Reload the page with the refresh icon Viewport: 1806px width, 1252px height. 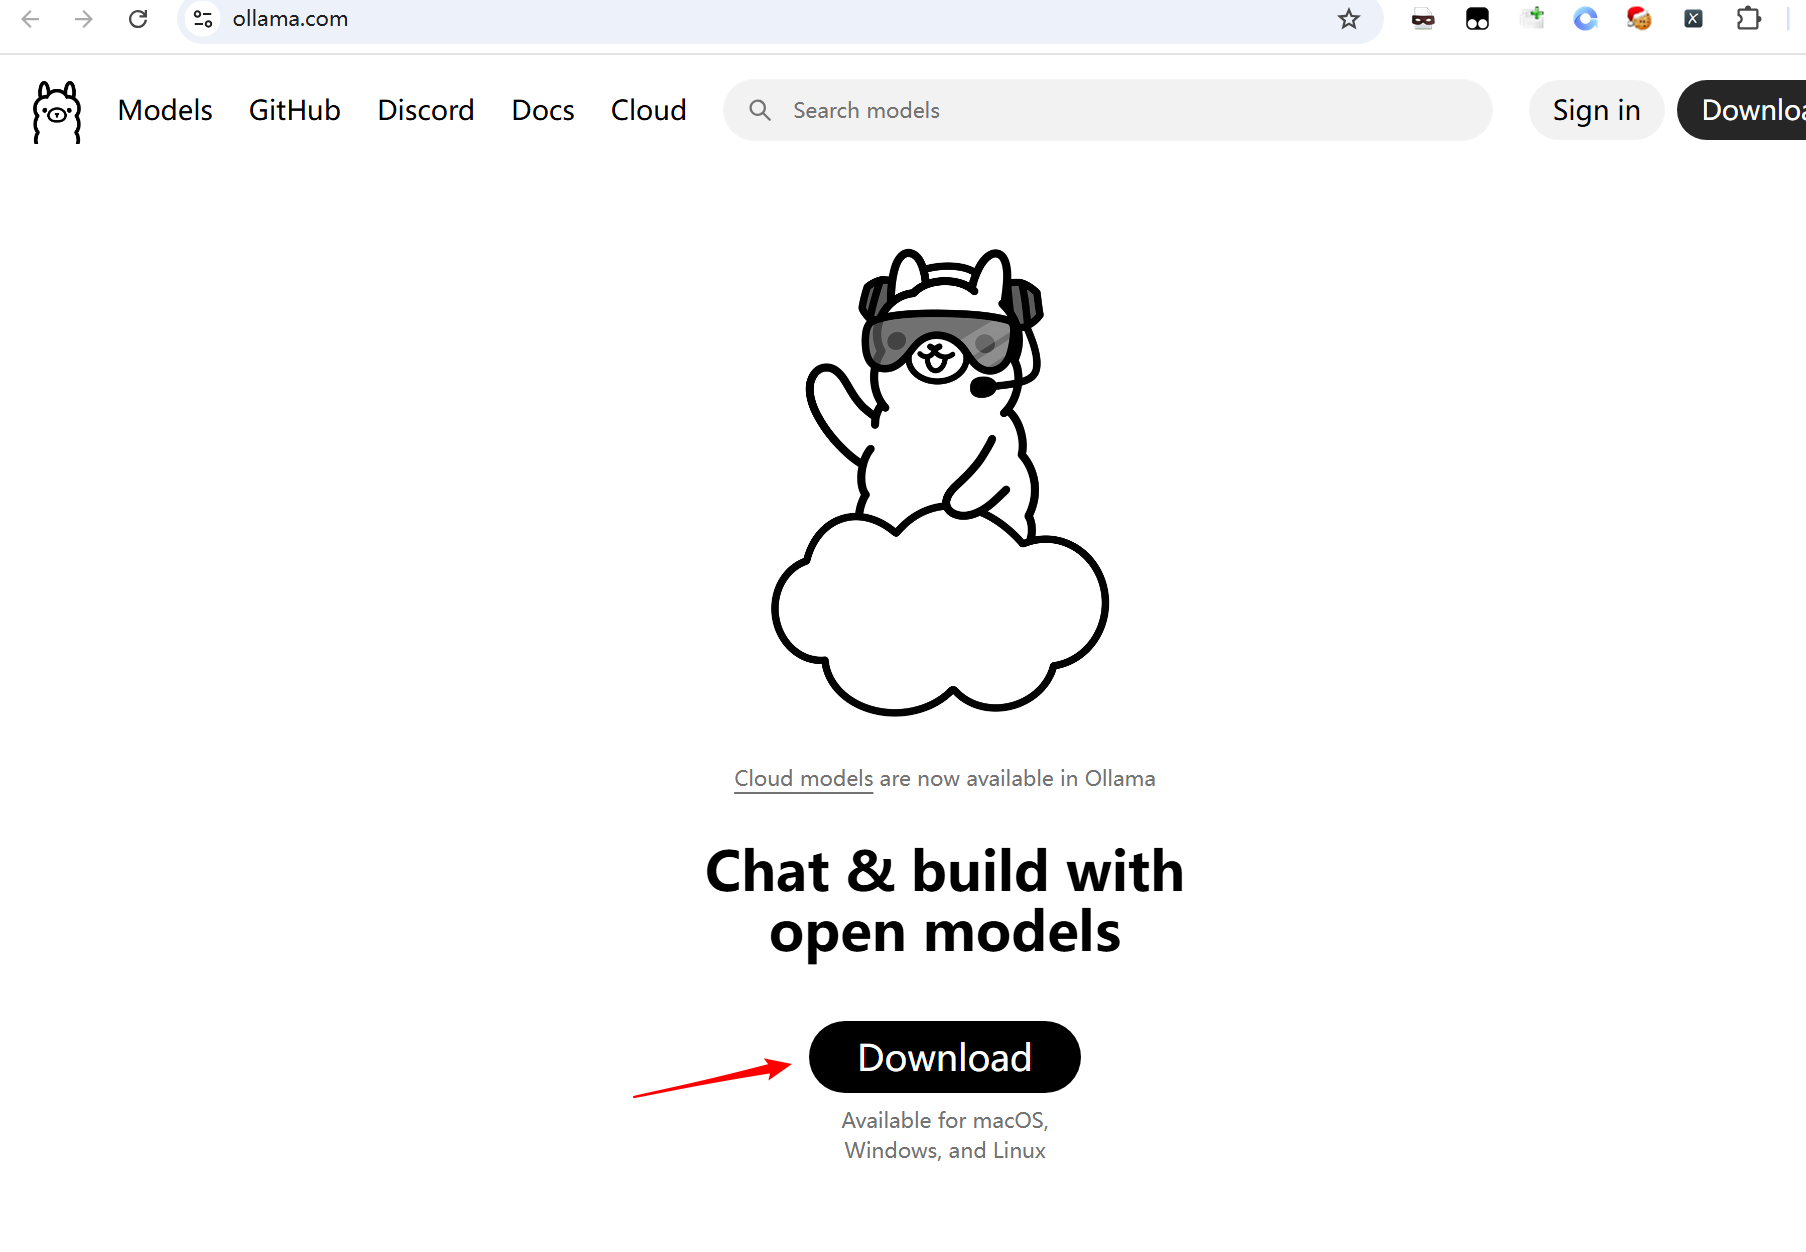point(138,19)
